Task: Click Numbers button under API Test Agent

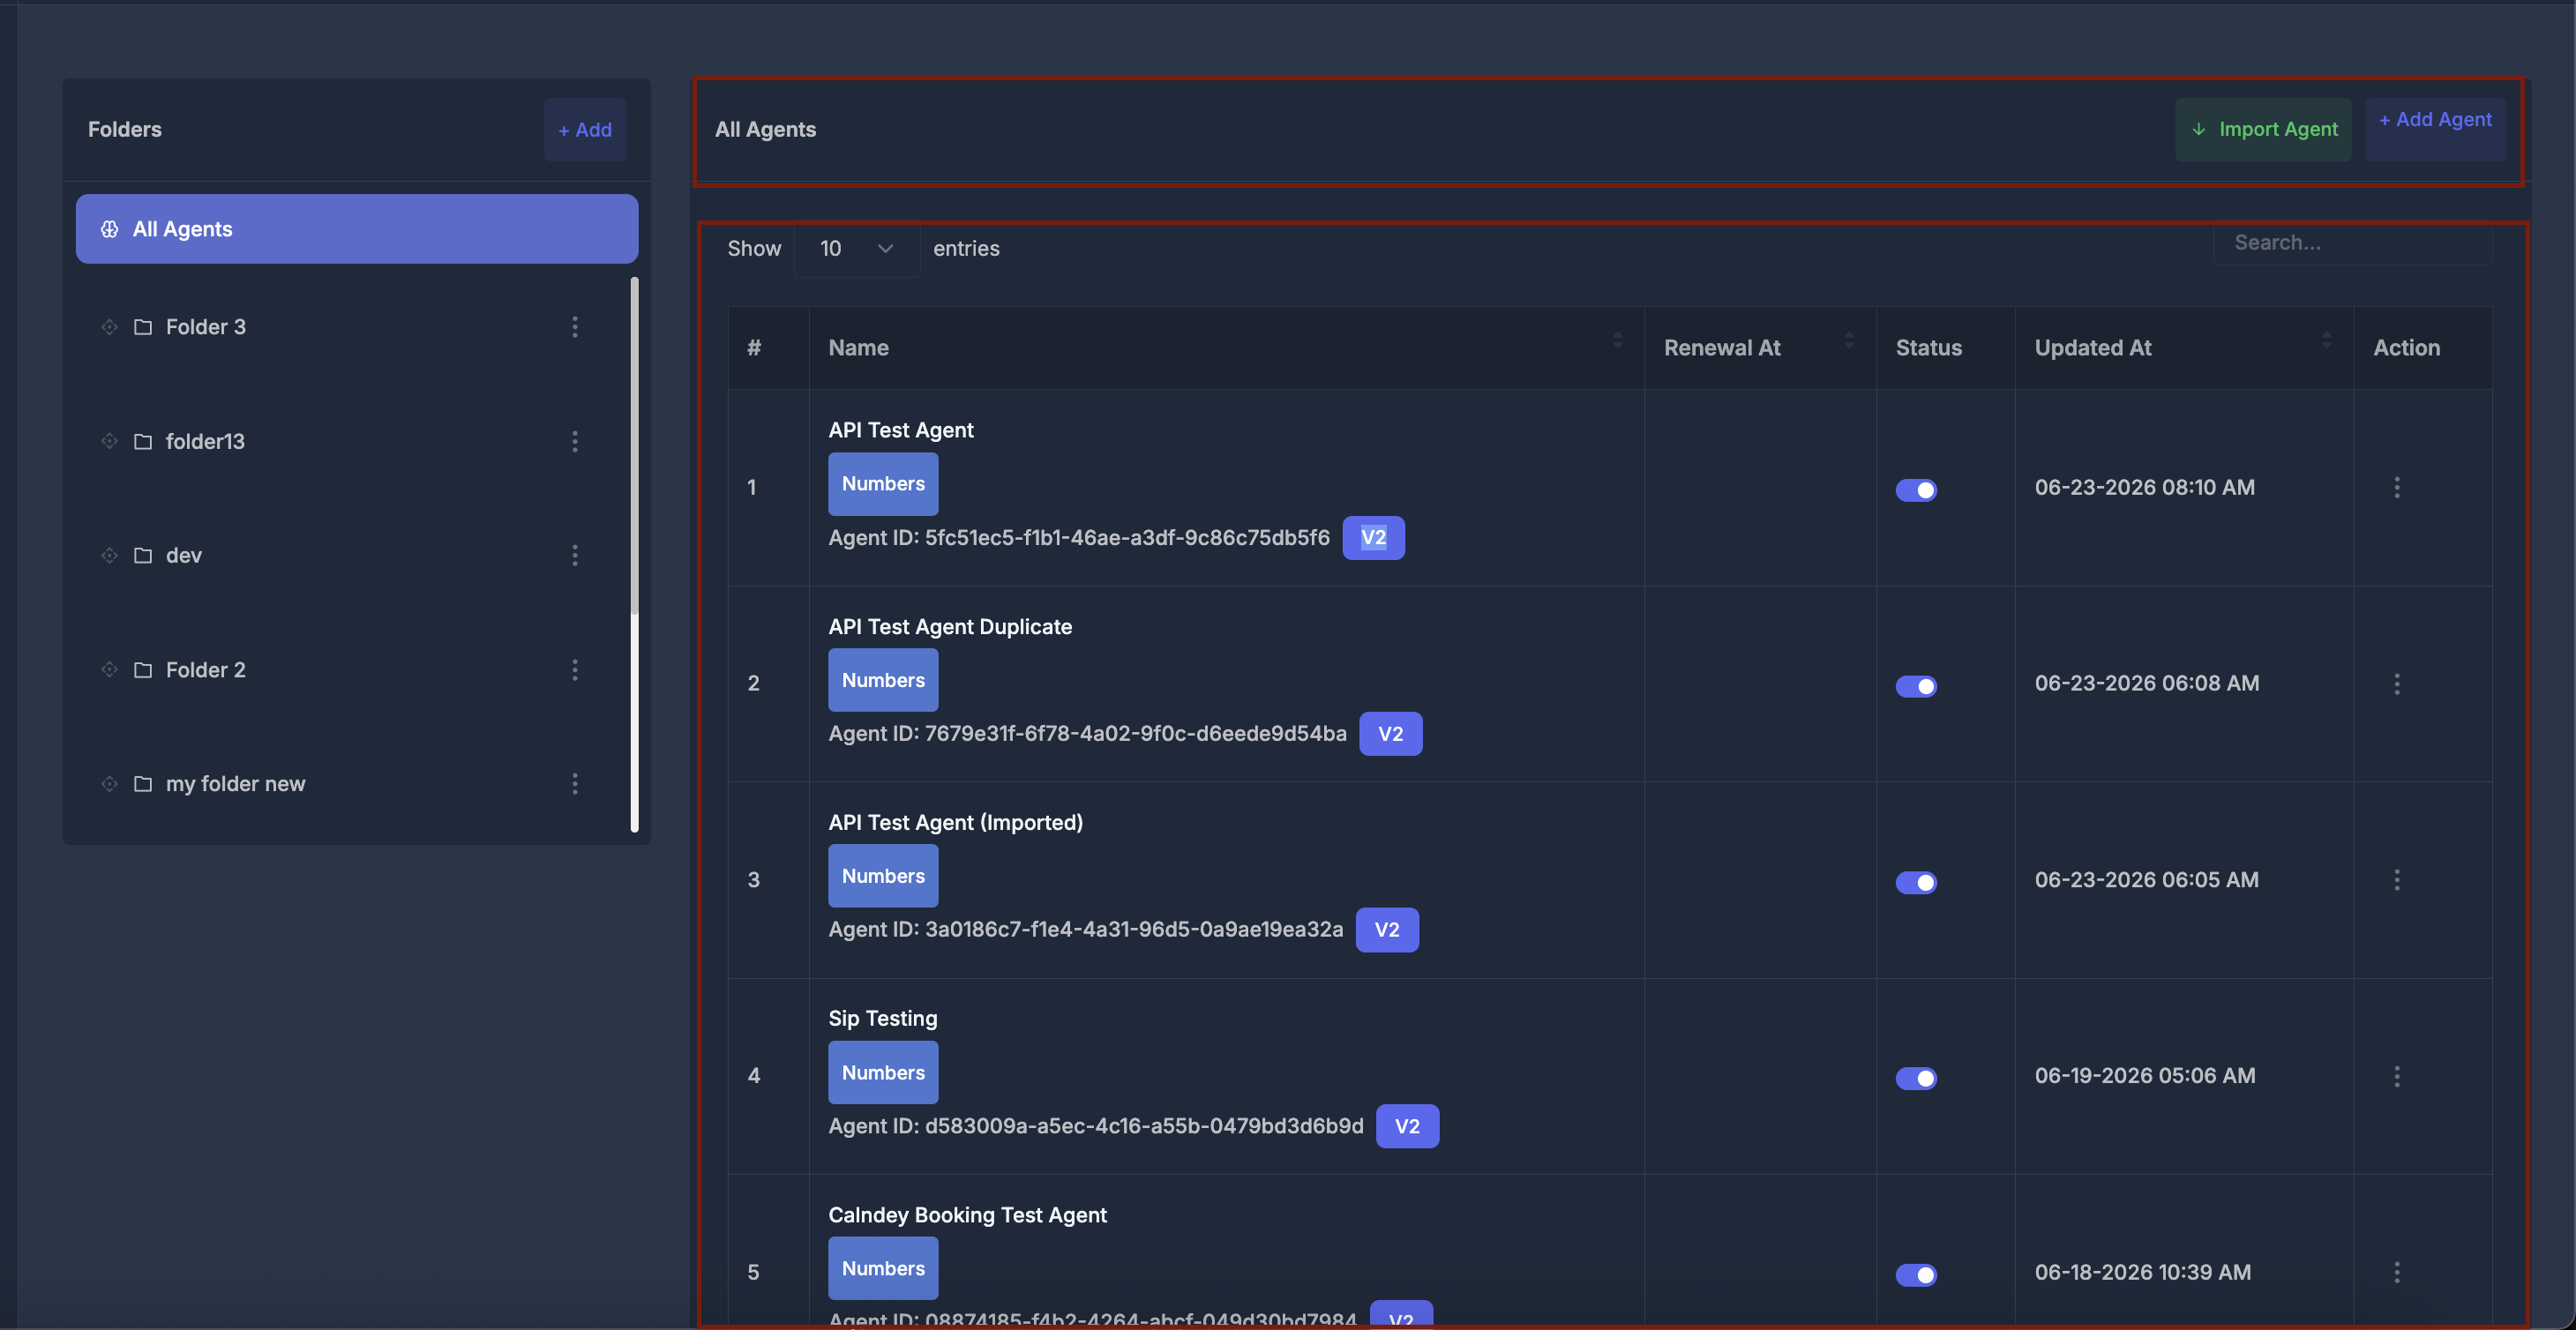Action: click(883, 484)
